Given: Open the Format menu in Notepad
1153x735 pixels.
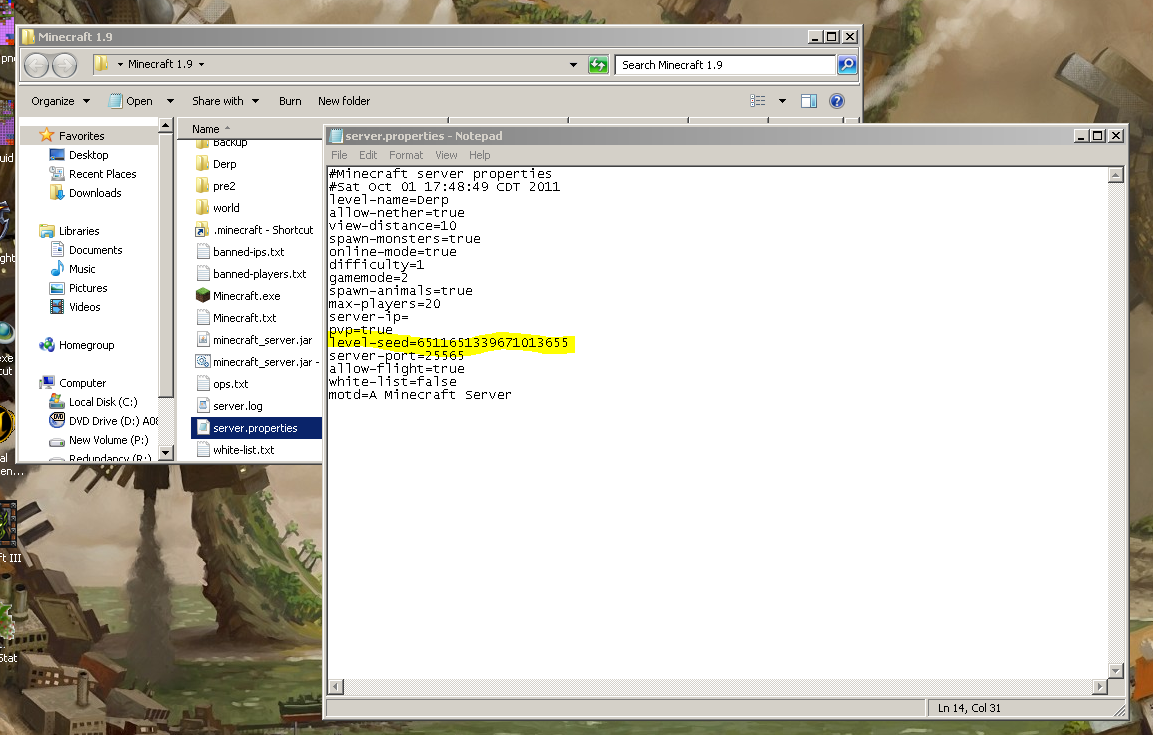Looking at the screenshot, I should (406, 155).
